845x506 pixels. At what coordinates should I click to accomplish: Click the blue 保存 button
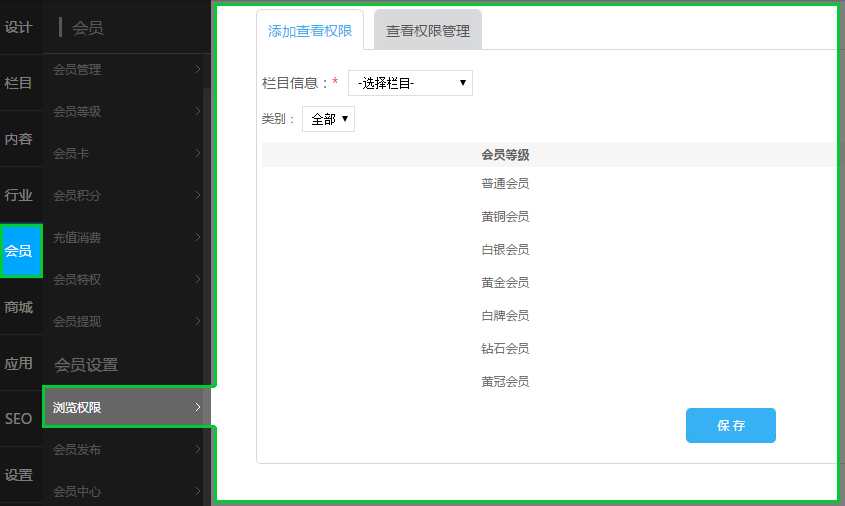(x=730, y=425)
